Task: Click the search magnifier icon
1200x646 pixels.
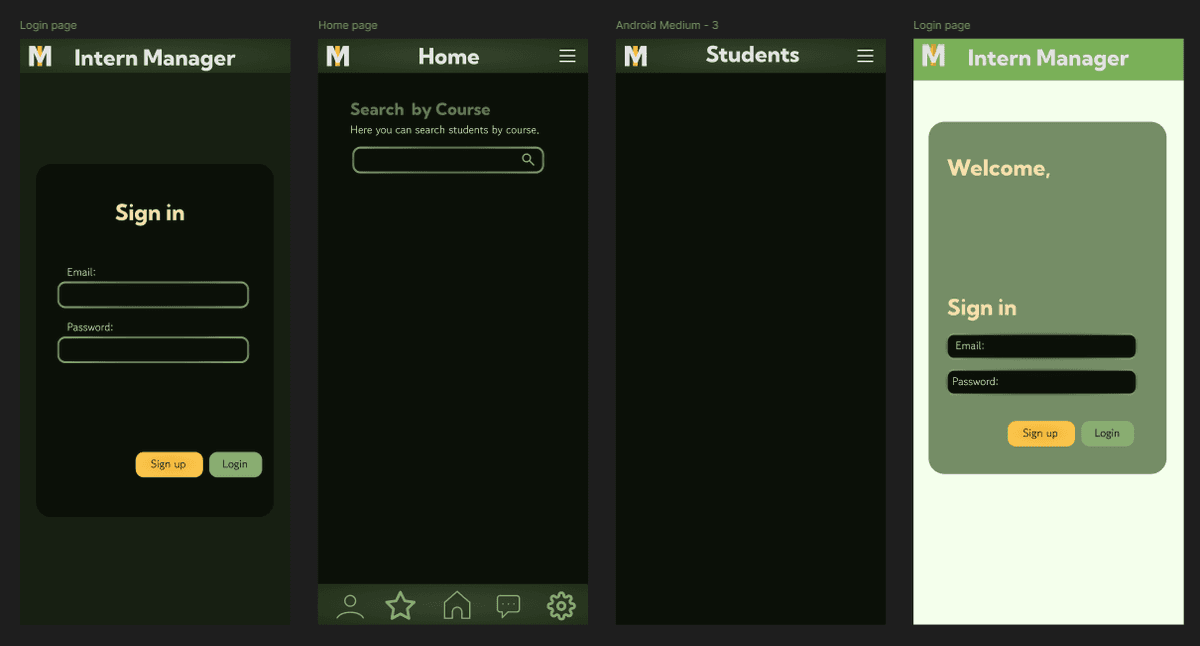Action: [x=528, y=160]
